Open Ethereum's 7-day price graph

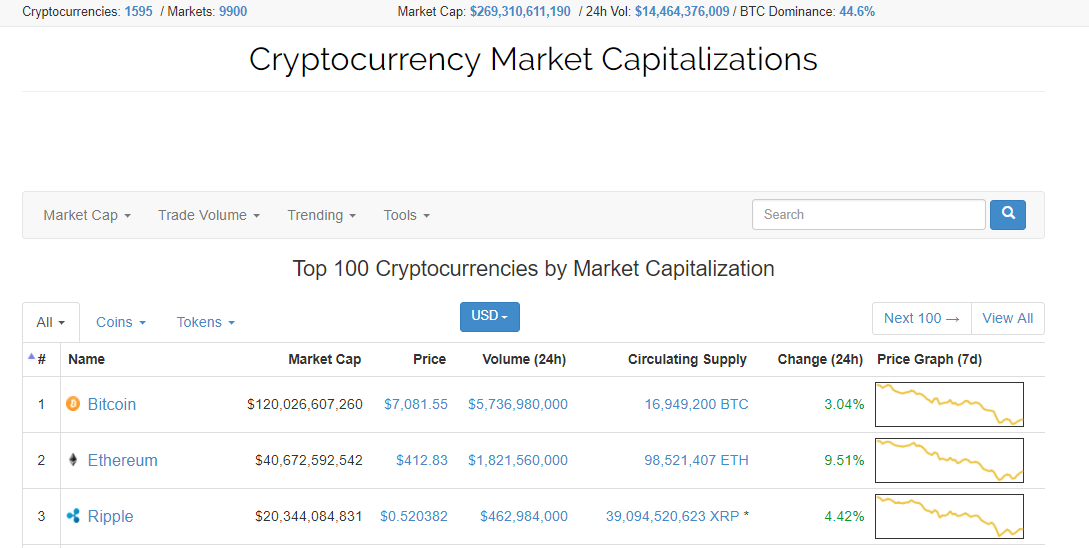coord(949,460)
